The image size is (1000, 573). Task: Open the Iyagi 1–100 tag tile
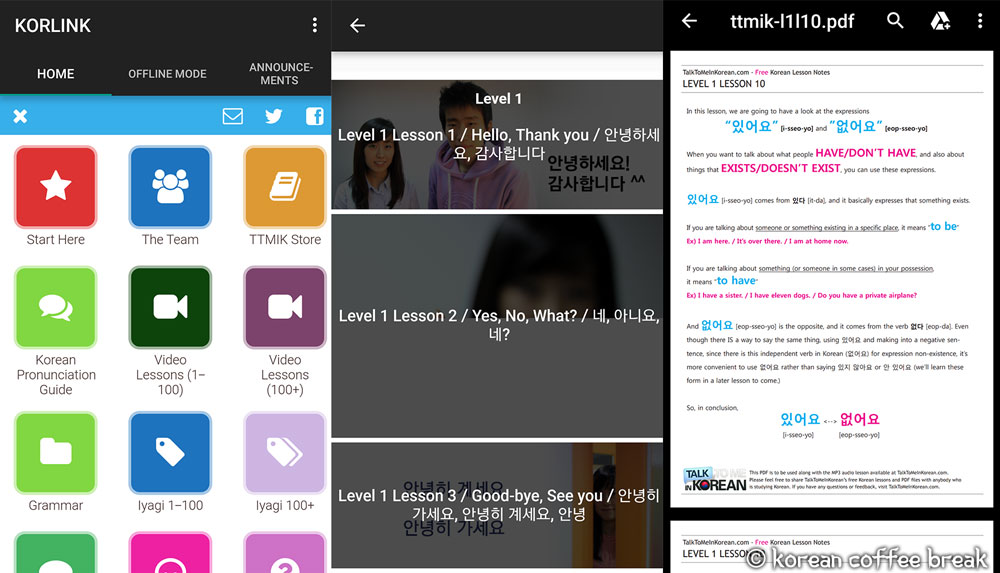170,453
